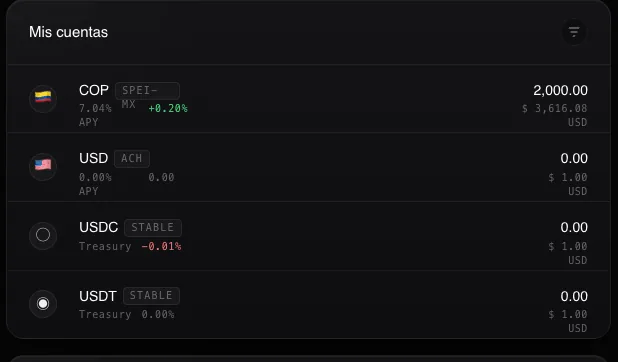Click the SPEI-MX badge on COP
This screenshot has width=618, height=362.
coord(147,91)
